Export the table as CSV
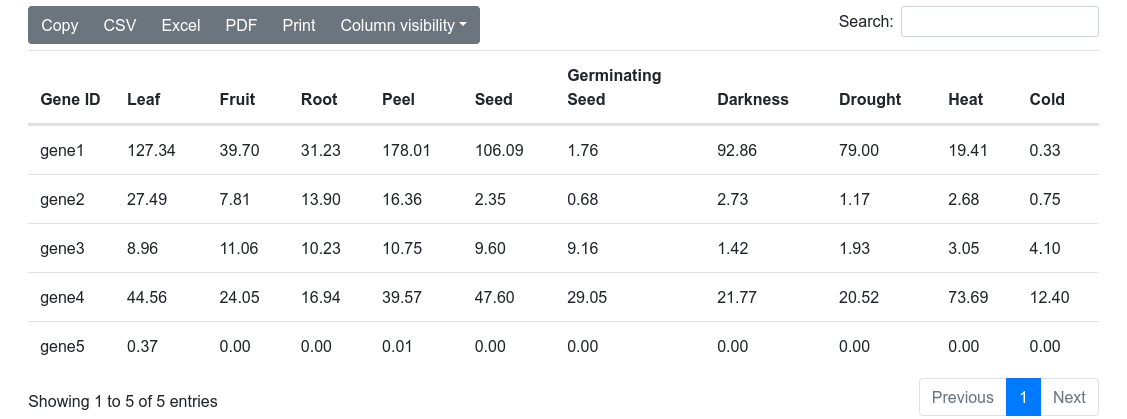This screenshot has height=419, width=1127. (x=120, y=25)
